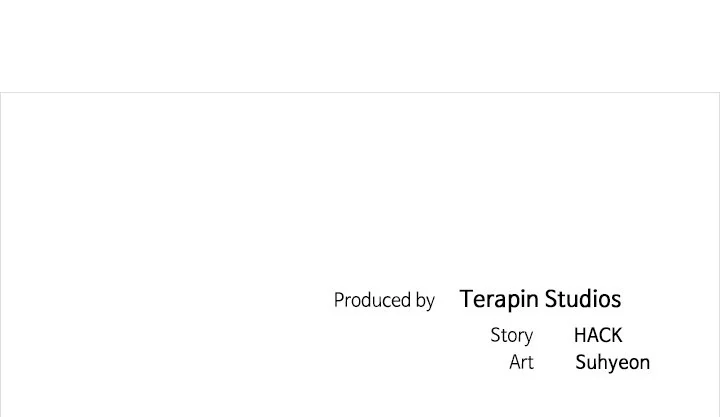Click the 'Art' credit label
720x417 pixels.
pyautogui.click(x=521, y=362)
